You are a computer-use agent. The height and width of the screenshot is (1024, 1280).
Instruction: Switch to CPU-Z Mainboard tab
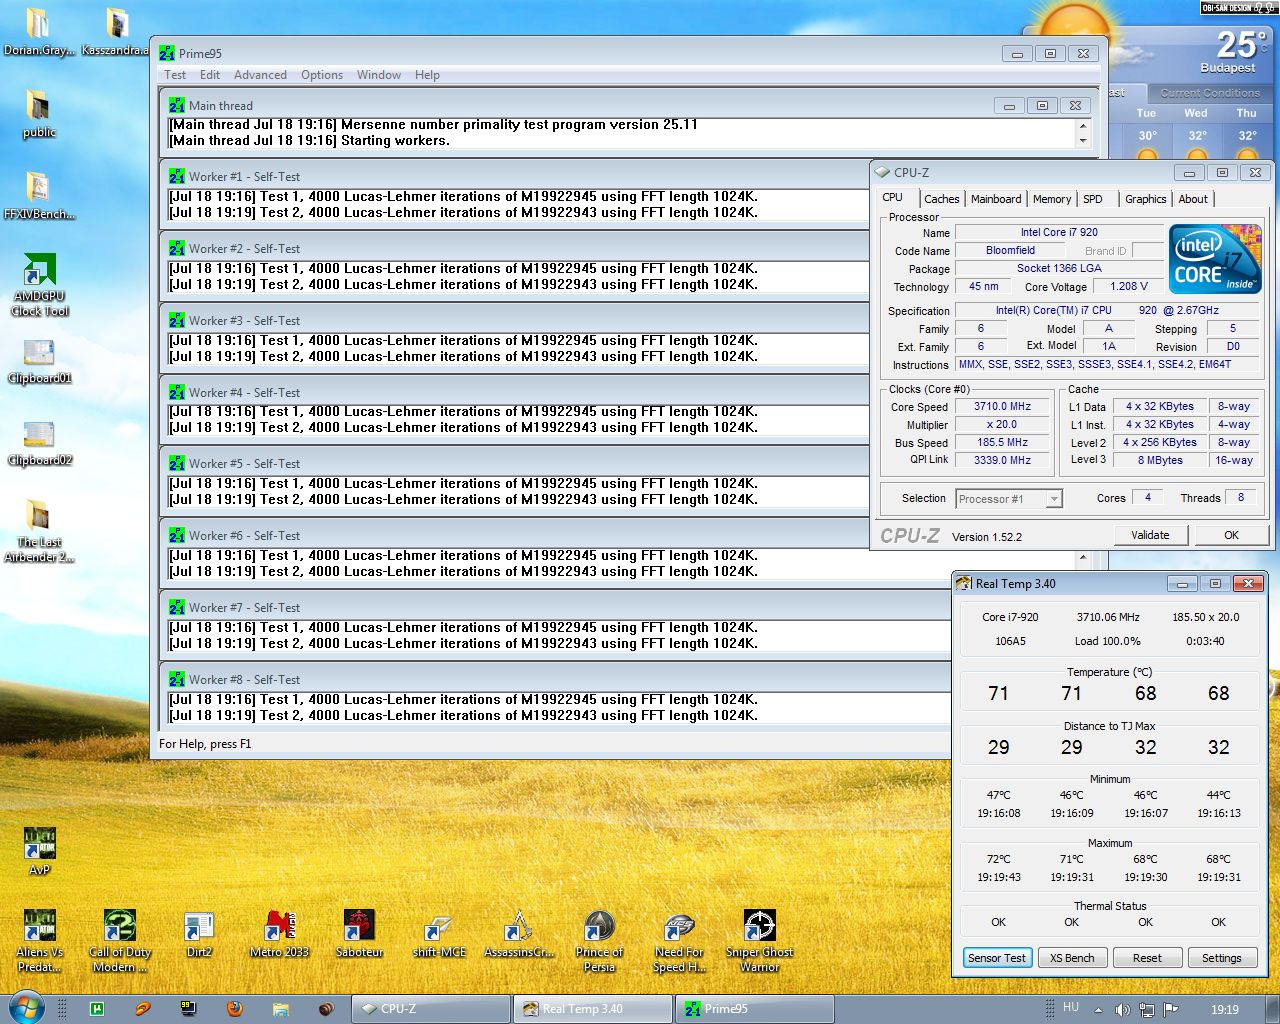coord(996,199)
